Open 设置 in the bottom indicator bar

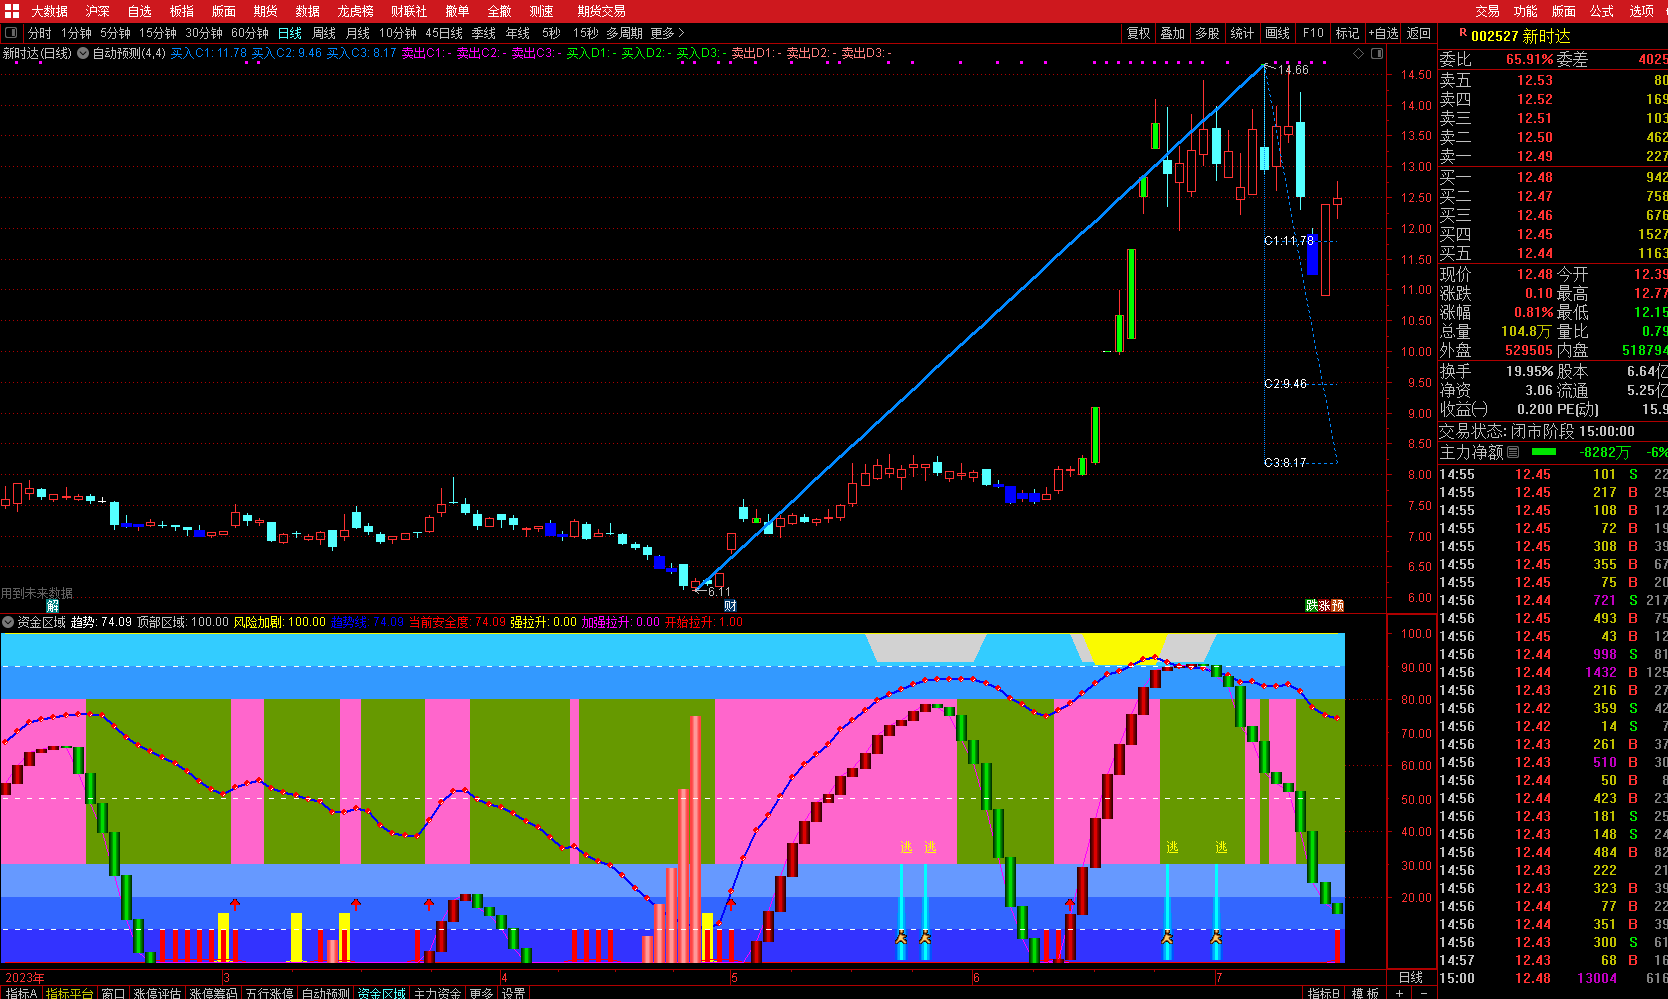(514, 993)
